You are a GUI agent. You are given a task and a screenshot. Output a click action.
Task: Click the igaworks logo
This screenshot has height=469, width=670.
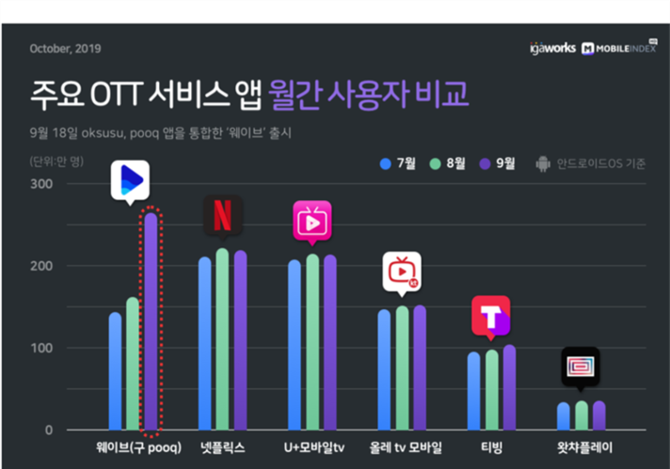[552, 48]
